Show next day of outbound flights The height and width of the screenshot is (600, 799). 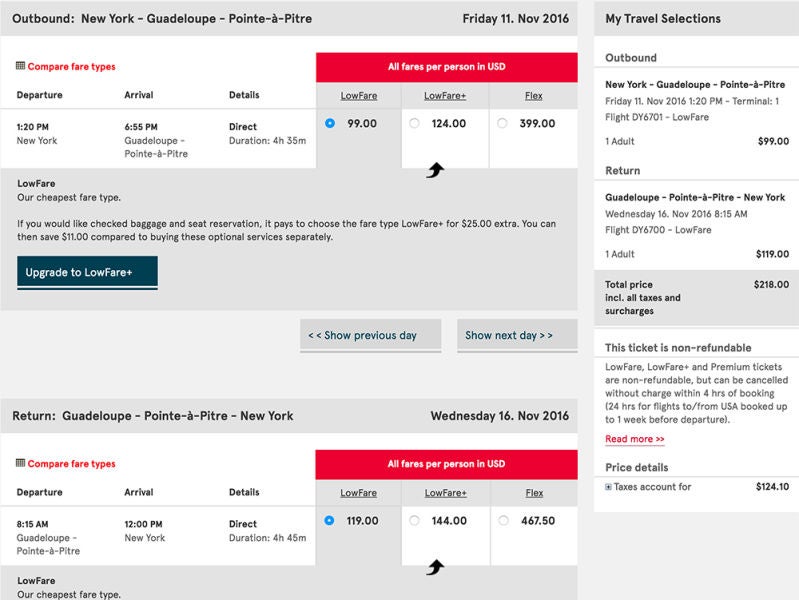pyautogui.click(x=517, y=335)
